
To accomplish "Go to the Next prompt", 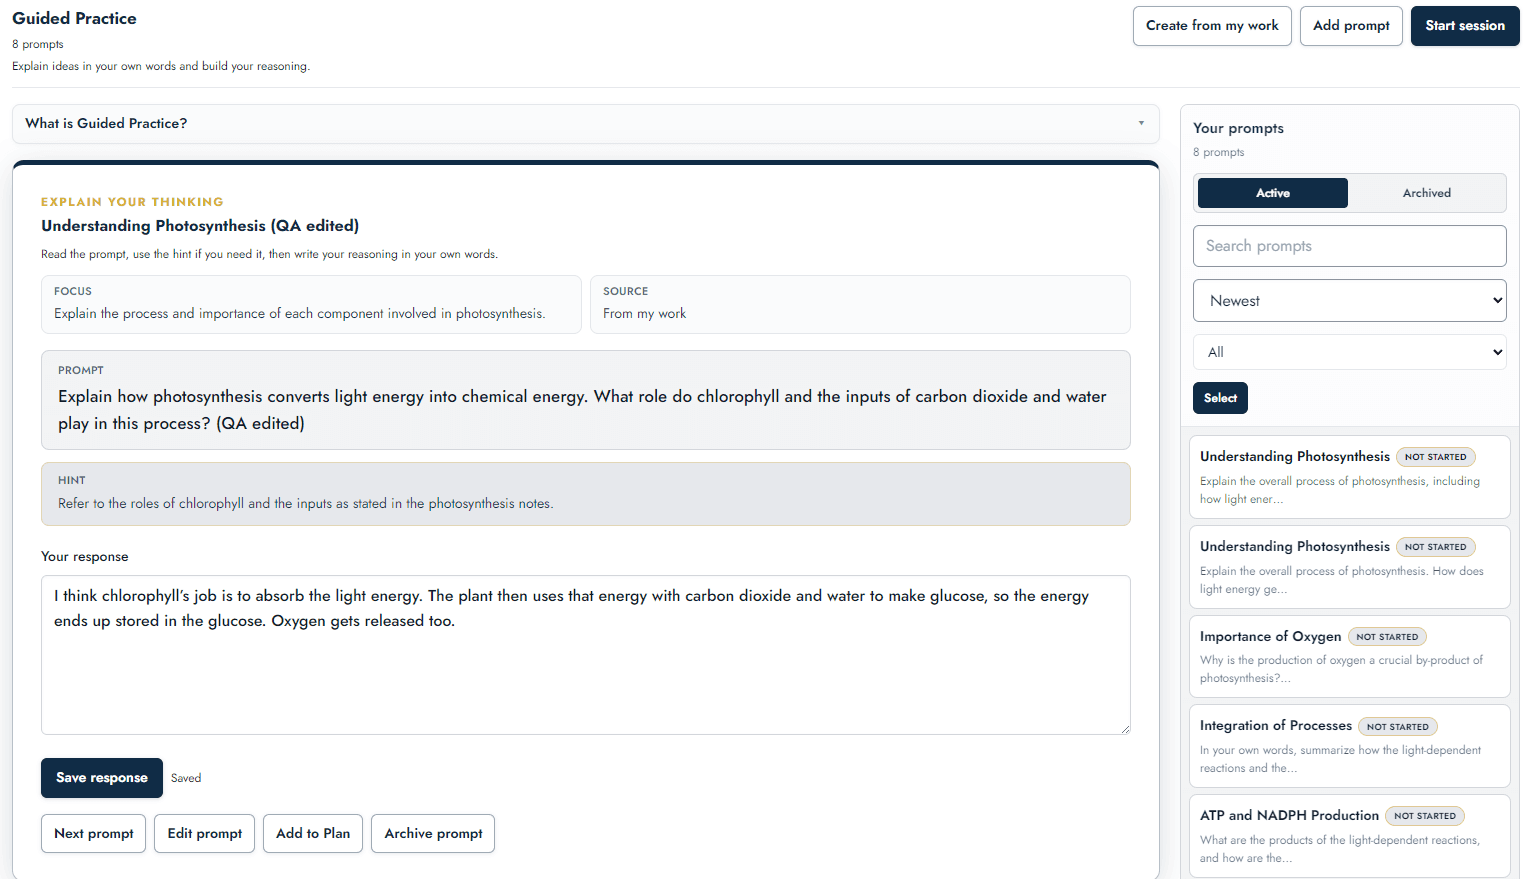I will (x=94, y=834).
